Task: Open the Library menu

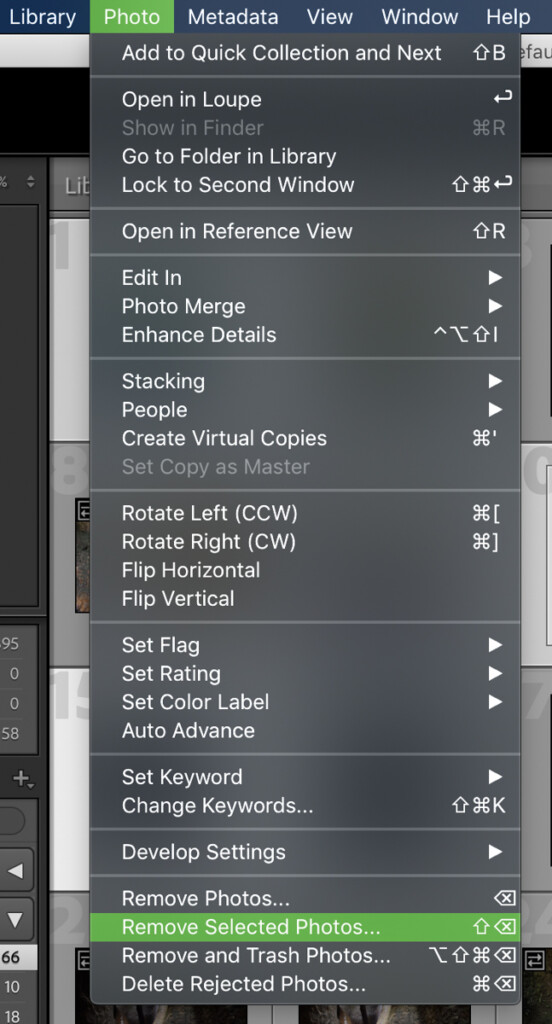Action: (42, 16)
